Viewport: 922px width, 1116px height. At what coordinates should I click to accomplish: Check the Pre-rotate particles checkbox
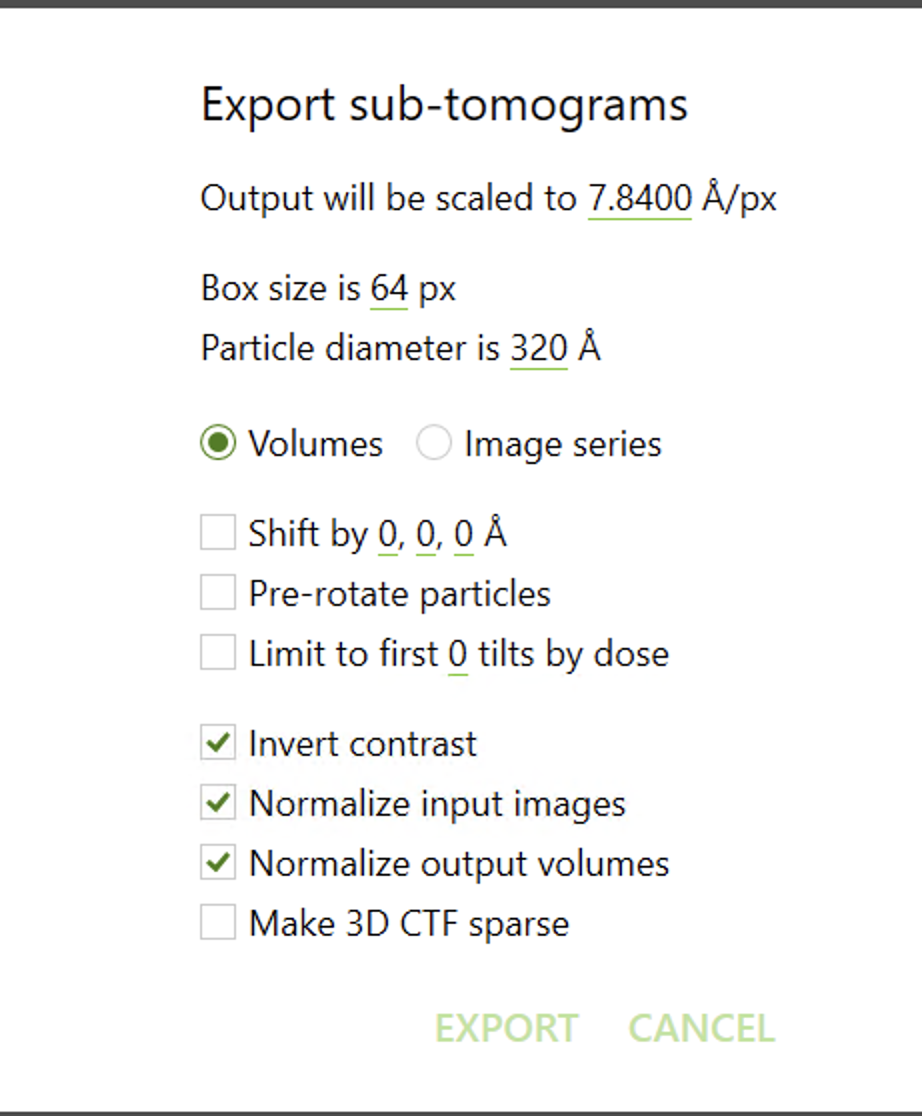(x=218, y=593)
